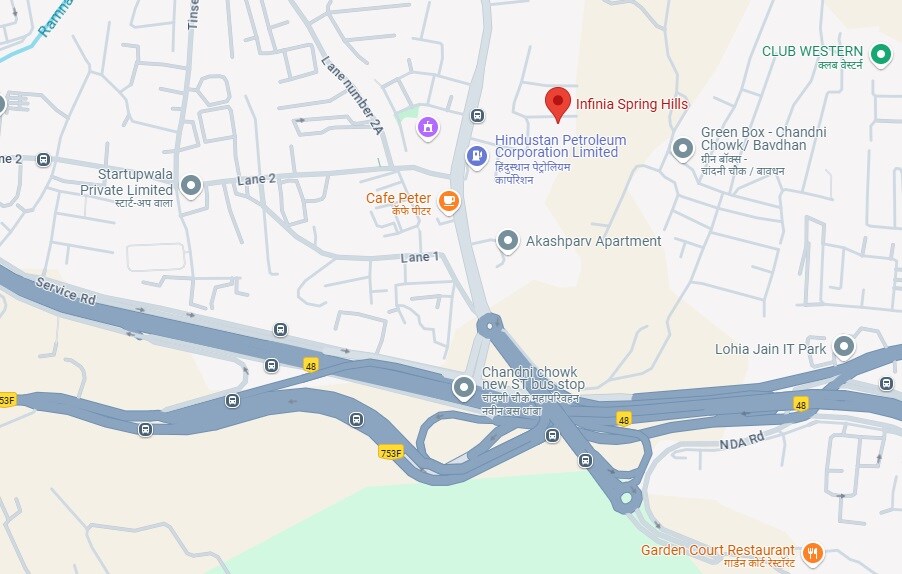The width and height of the screenshot is (902, 574).
Task: Select the CLUB WESTERN green marker
Action: pyautogui.click(x=880, y=55)
